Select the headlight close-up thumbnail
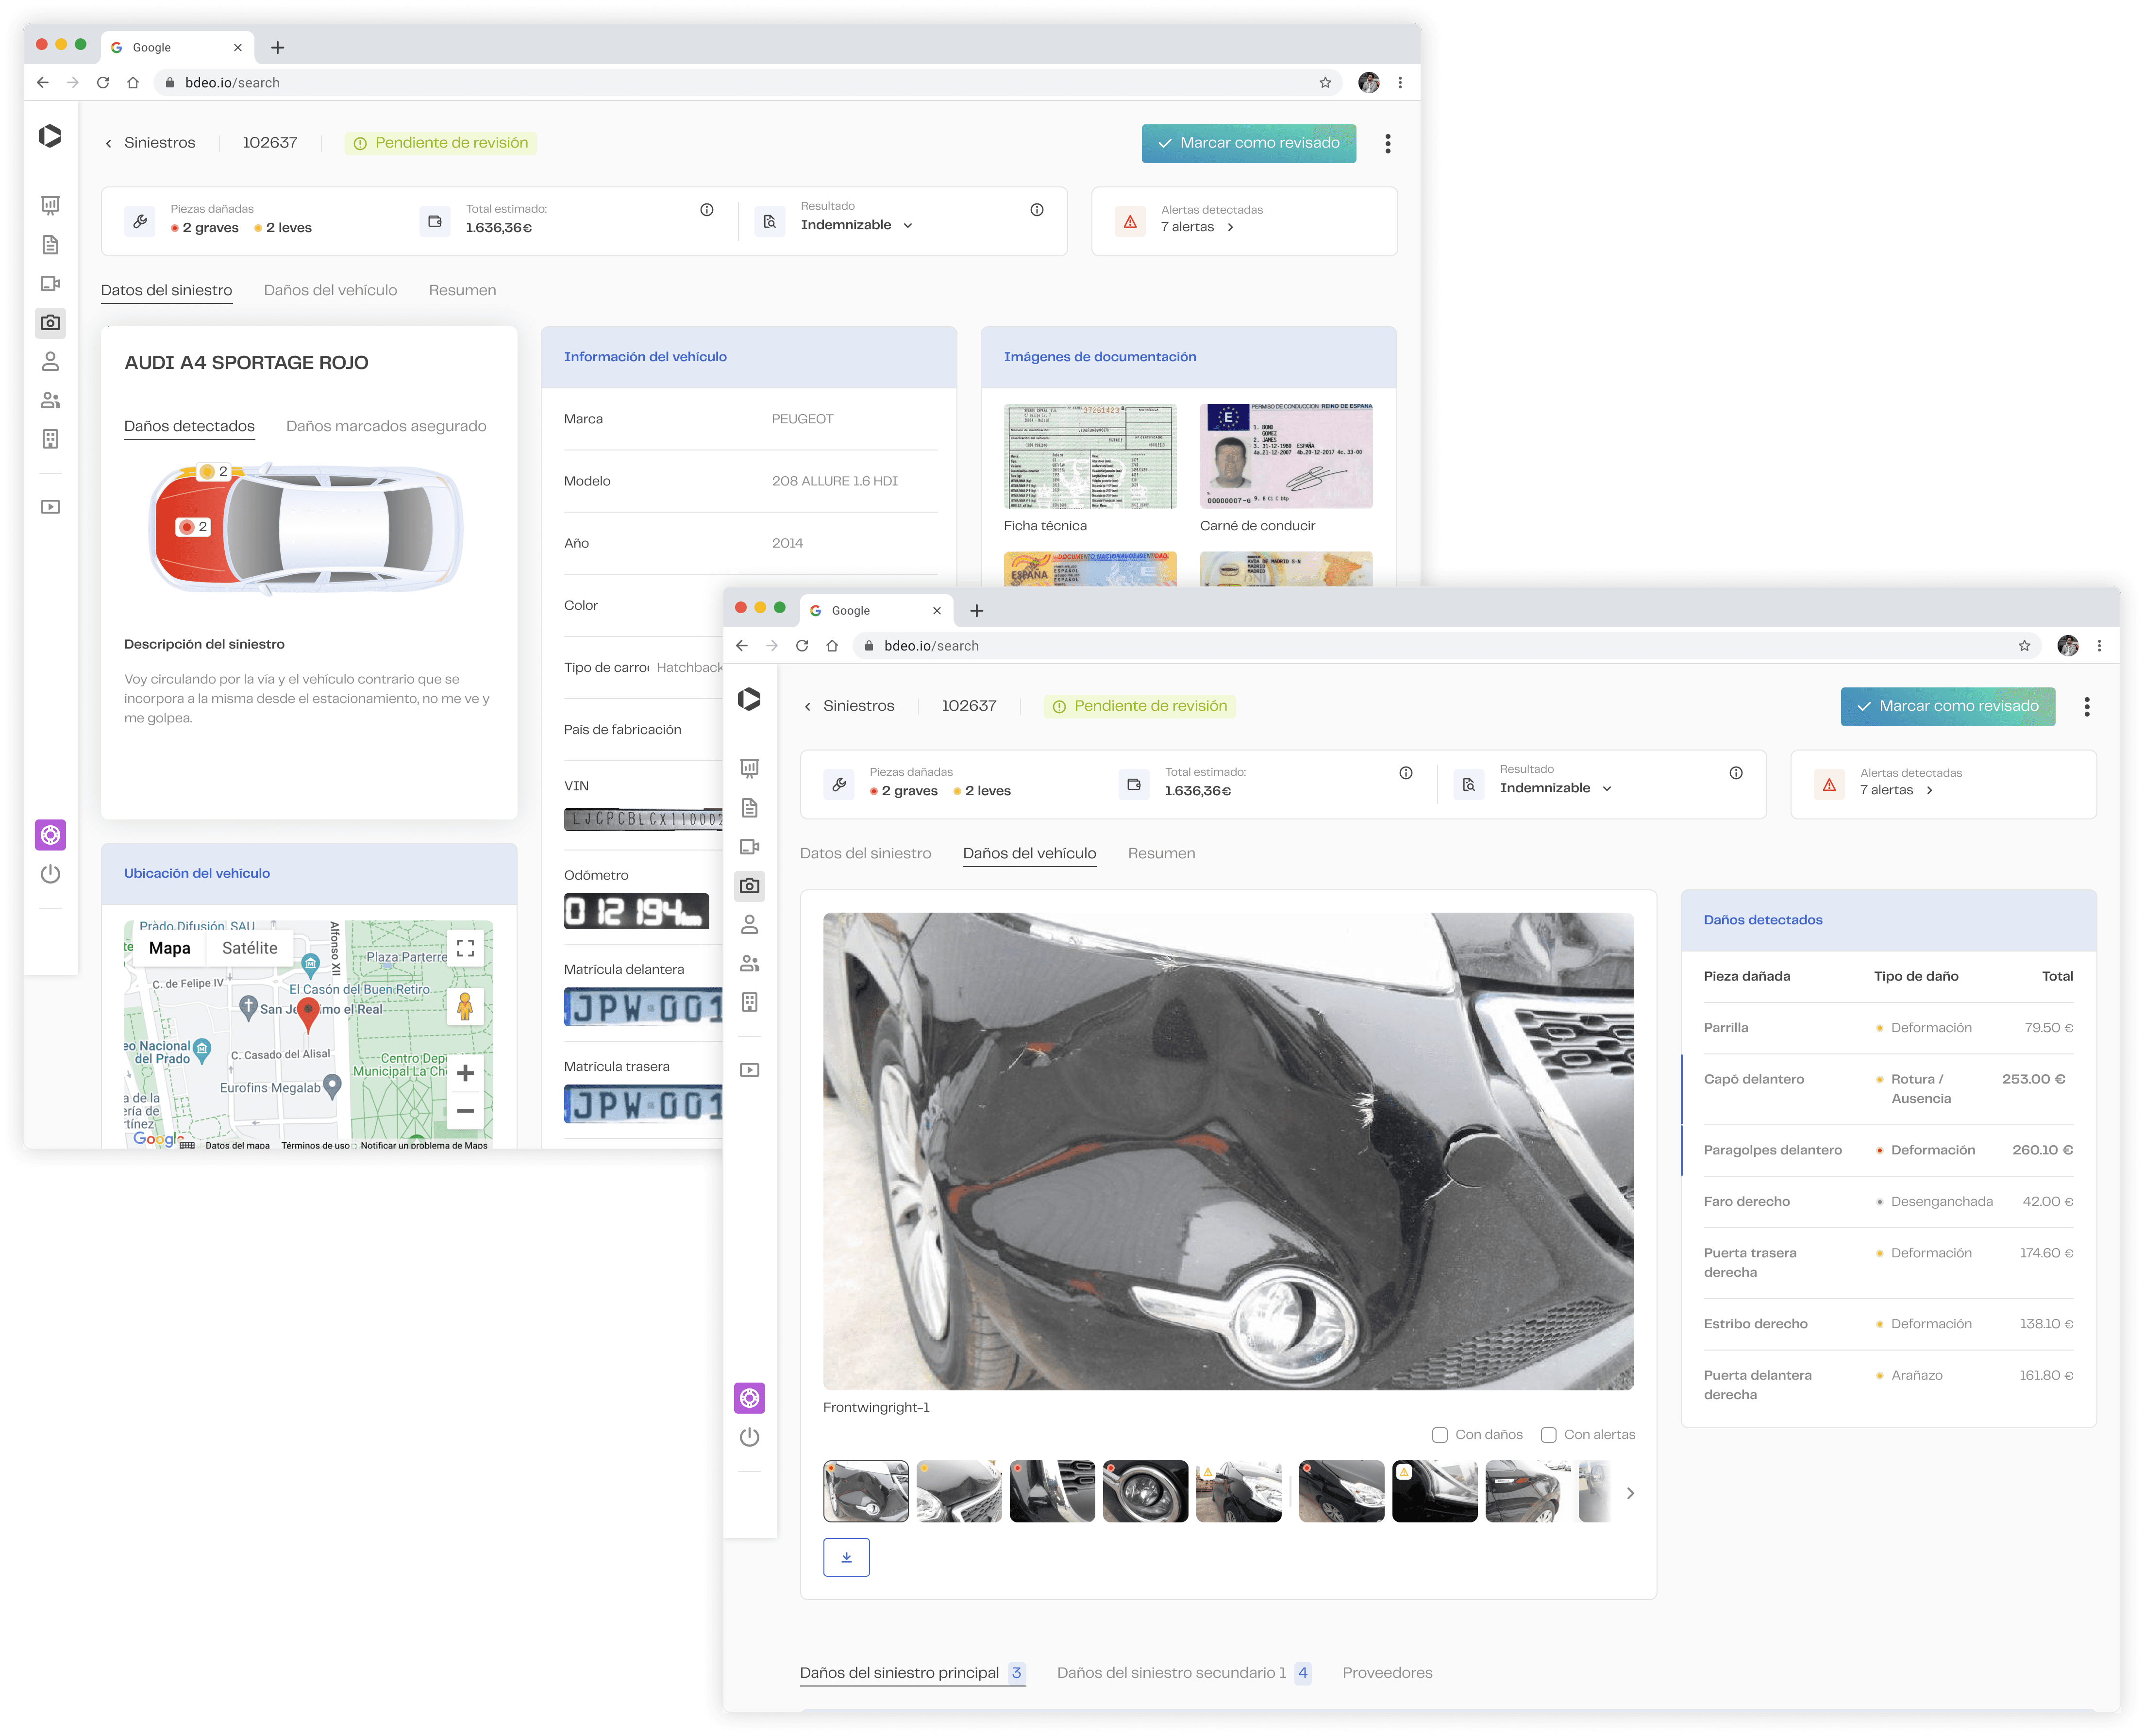Viewport: 2144px width, 1736px height. click(1145, 1491)
